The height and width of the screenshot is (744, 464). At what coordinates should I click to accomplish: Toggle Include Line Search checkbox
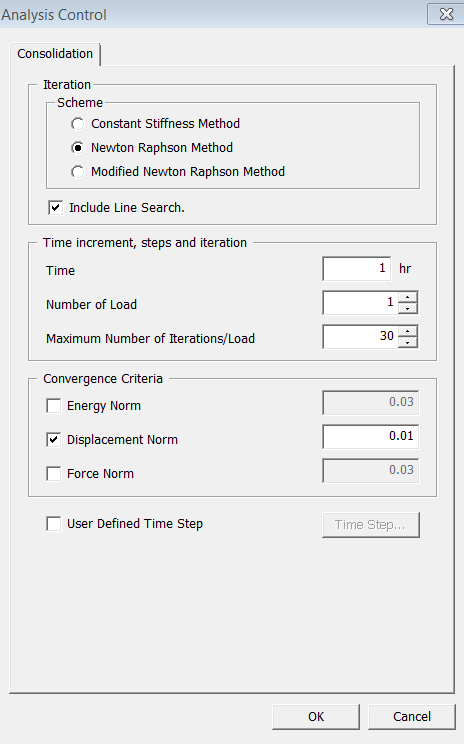pyautogui.click(x=56, y=207)
